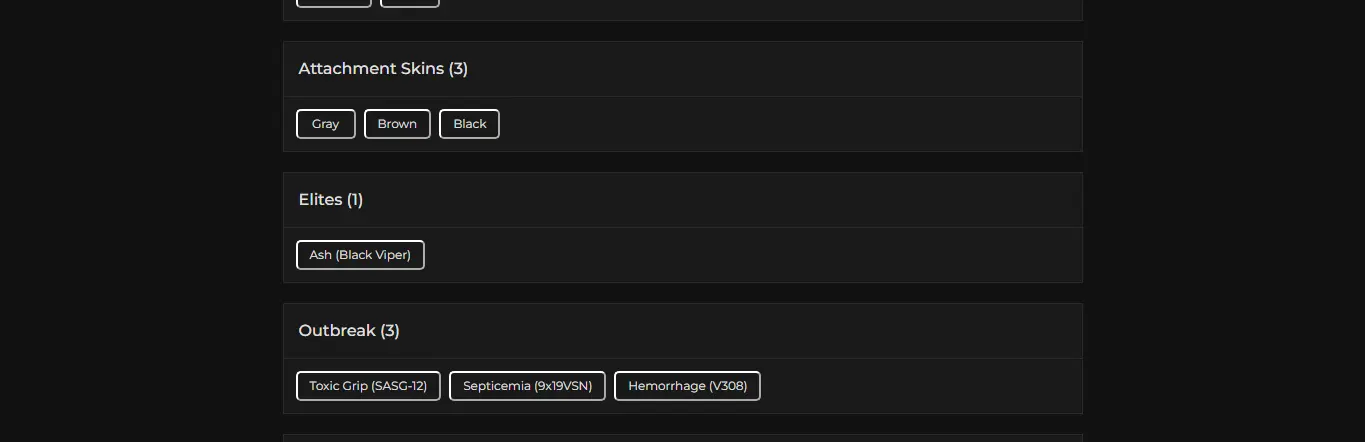The height and width of the screenshot is (442, 1365).
Task: Collapse the Attachment Skins (3) section header
Action: pos(383,69)
